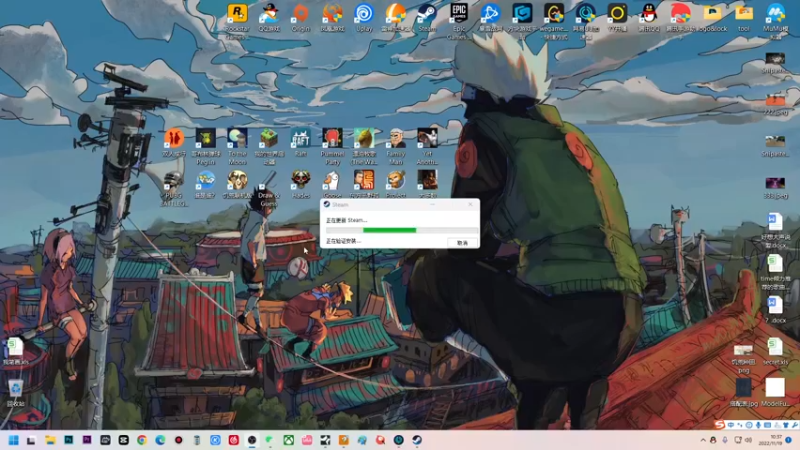Screen dimensions: 800x450
Task: Select the Raft game shortcut
Action: (x=301, y=143)
